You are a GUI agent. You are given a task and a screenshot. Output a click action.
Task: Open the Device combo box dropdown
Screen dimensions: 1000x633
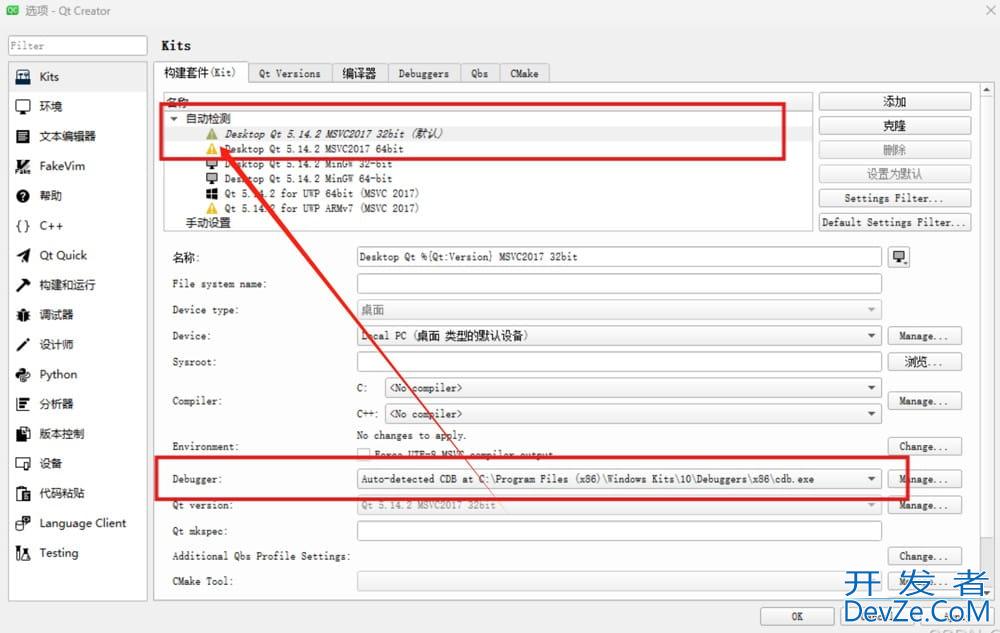(x=619, y=336)
